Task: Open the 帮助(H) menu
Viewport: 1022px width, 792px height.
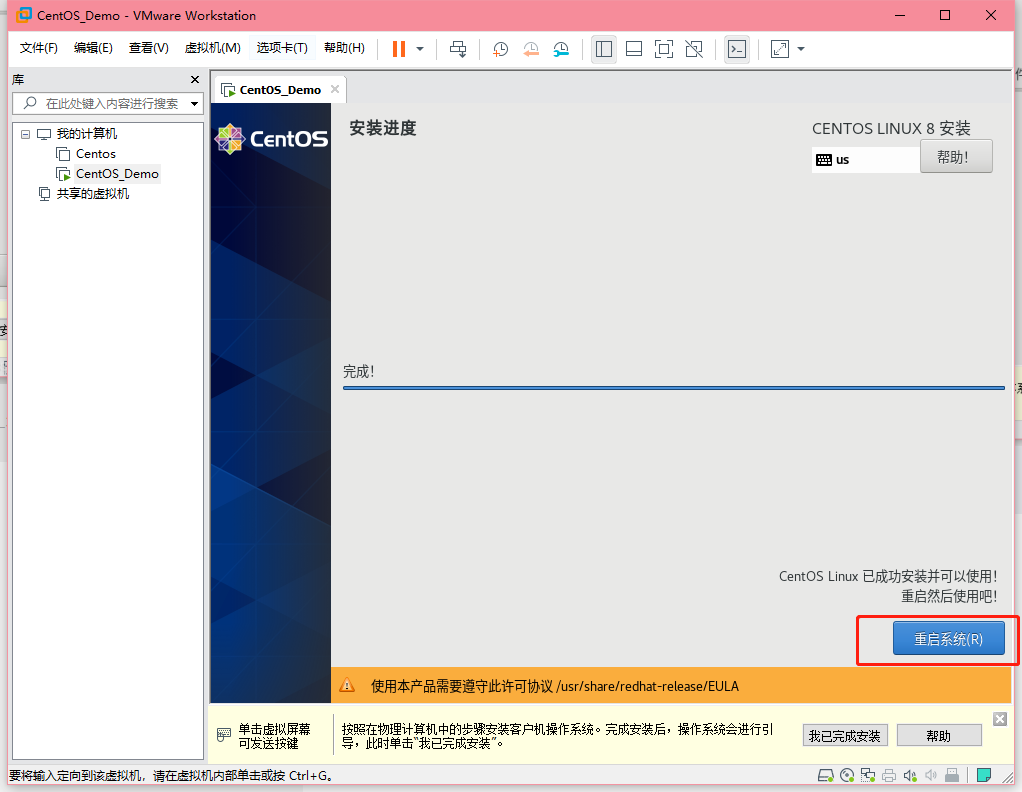Action: pyautogui.click(x=344, y=48)
